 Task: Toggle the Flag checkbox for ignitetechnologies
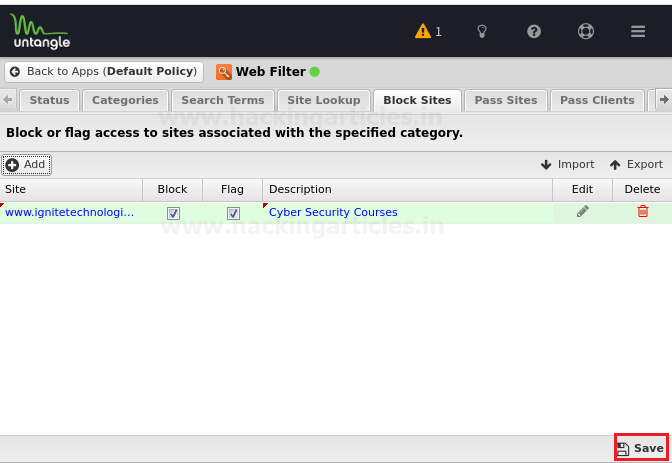233,213
